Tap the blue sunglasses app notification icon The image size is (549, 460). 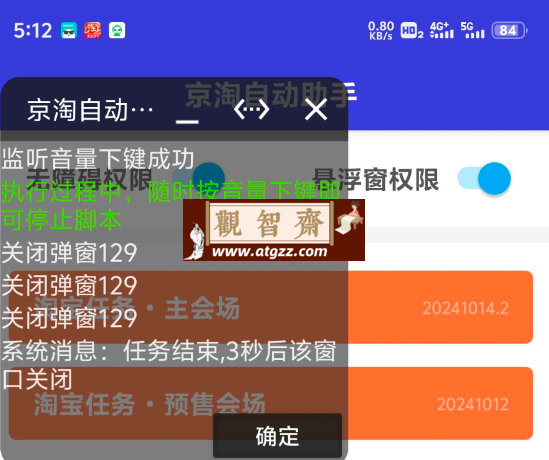click(69, 30)
